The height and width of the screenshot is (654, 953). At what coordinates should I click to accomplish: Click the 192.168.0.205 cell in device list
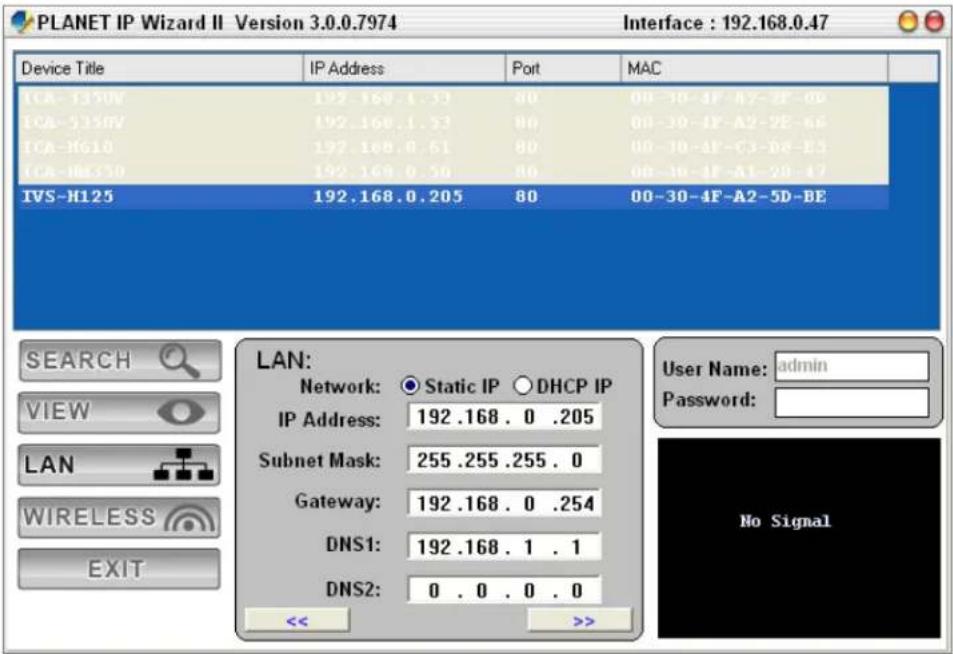(x=388, y=197)
